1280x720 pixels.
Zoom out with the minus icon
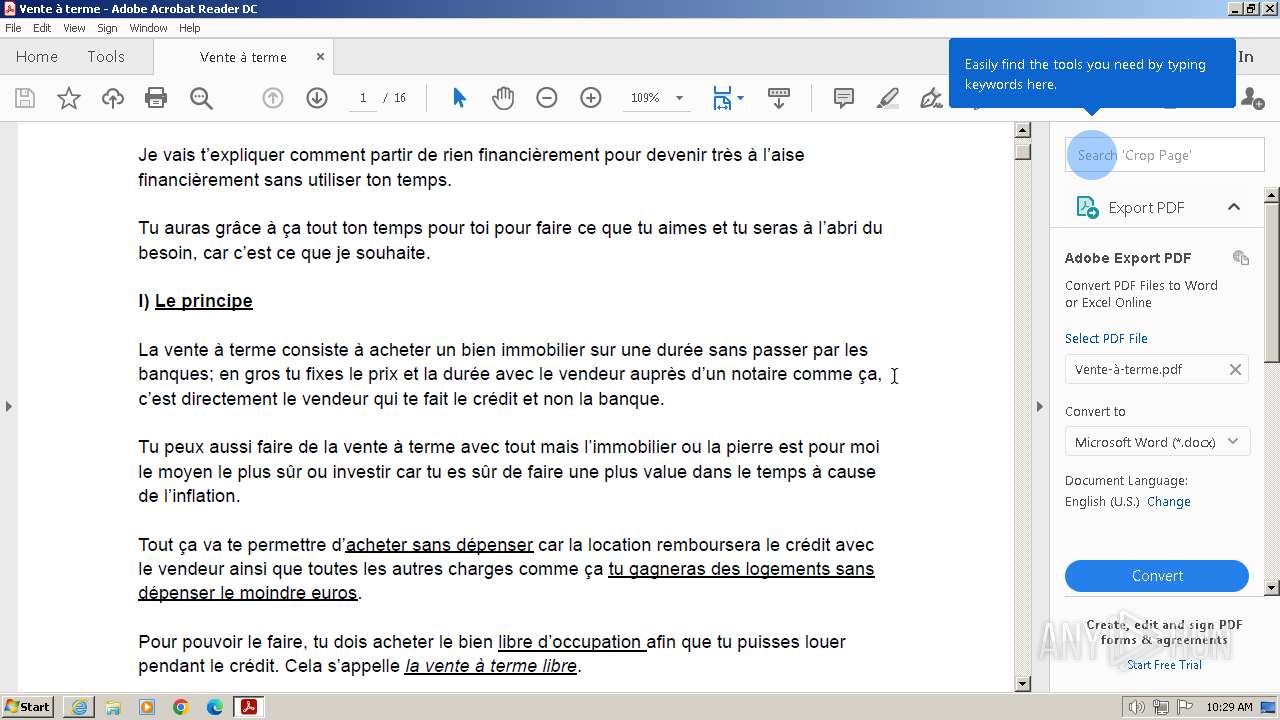click(546, 98)
